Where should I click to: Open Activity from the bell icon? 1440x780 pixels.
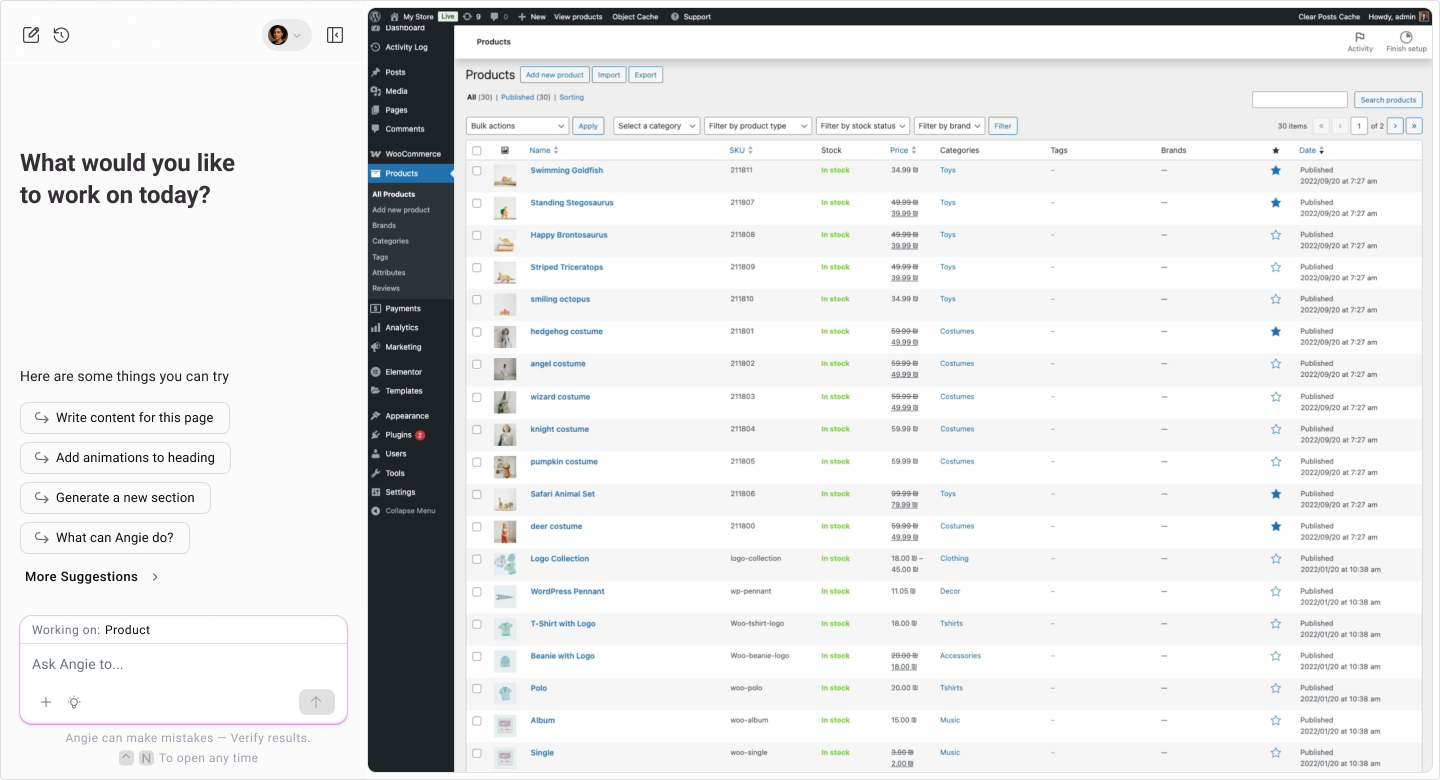(x=1361, y=42)
